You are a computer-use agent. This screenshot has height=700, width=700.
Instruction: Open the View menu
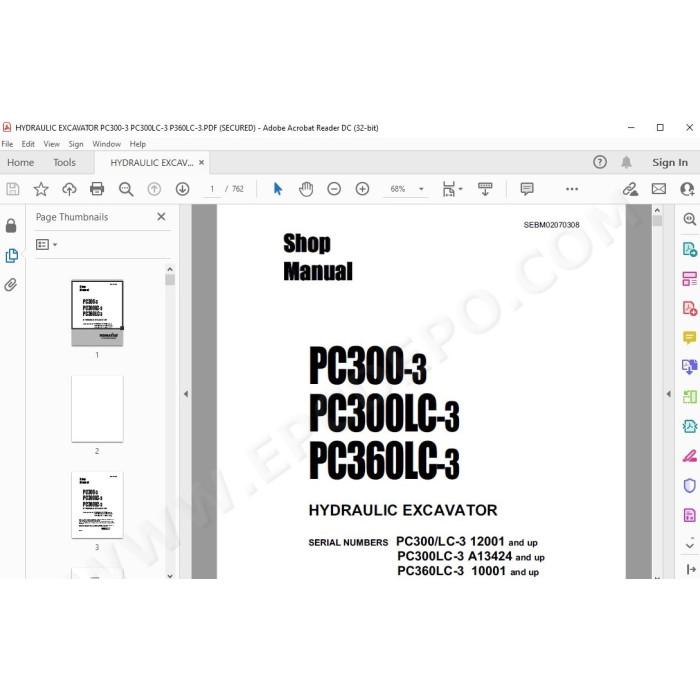tap(51, 144)
